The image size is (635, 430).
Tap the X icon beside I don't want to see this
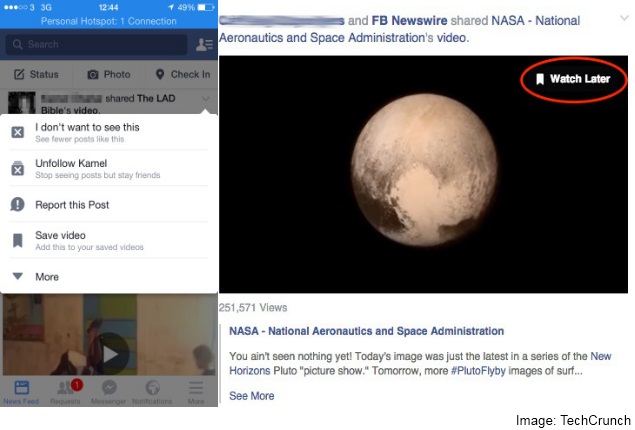(x=17, y=132)
